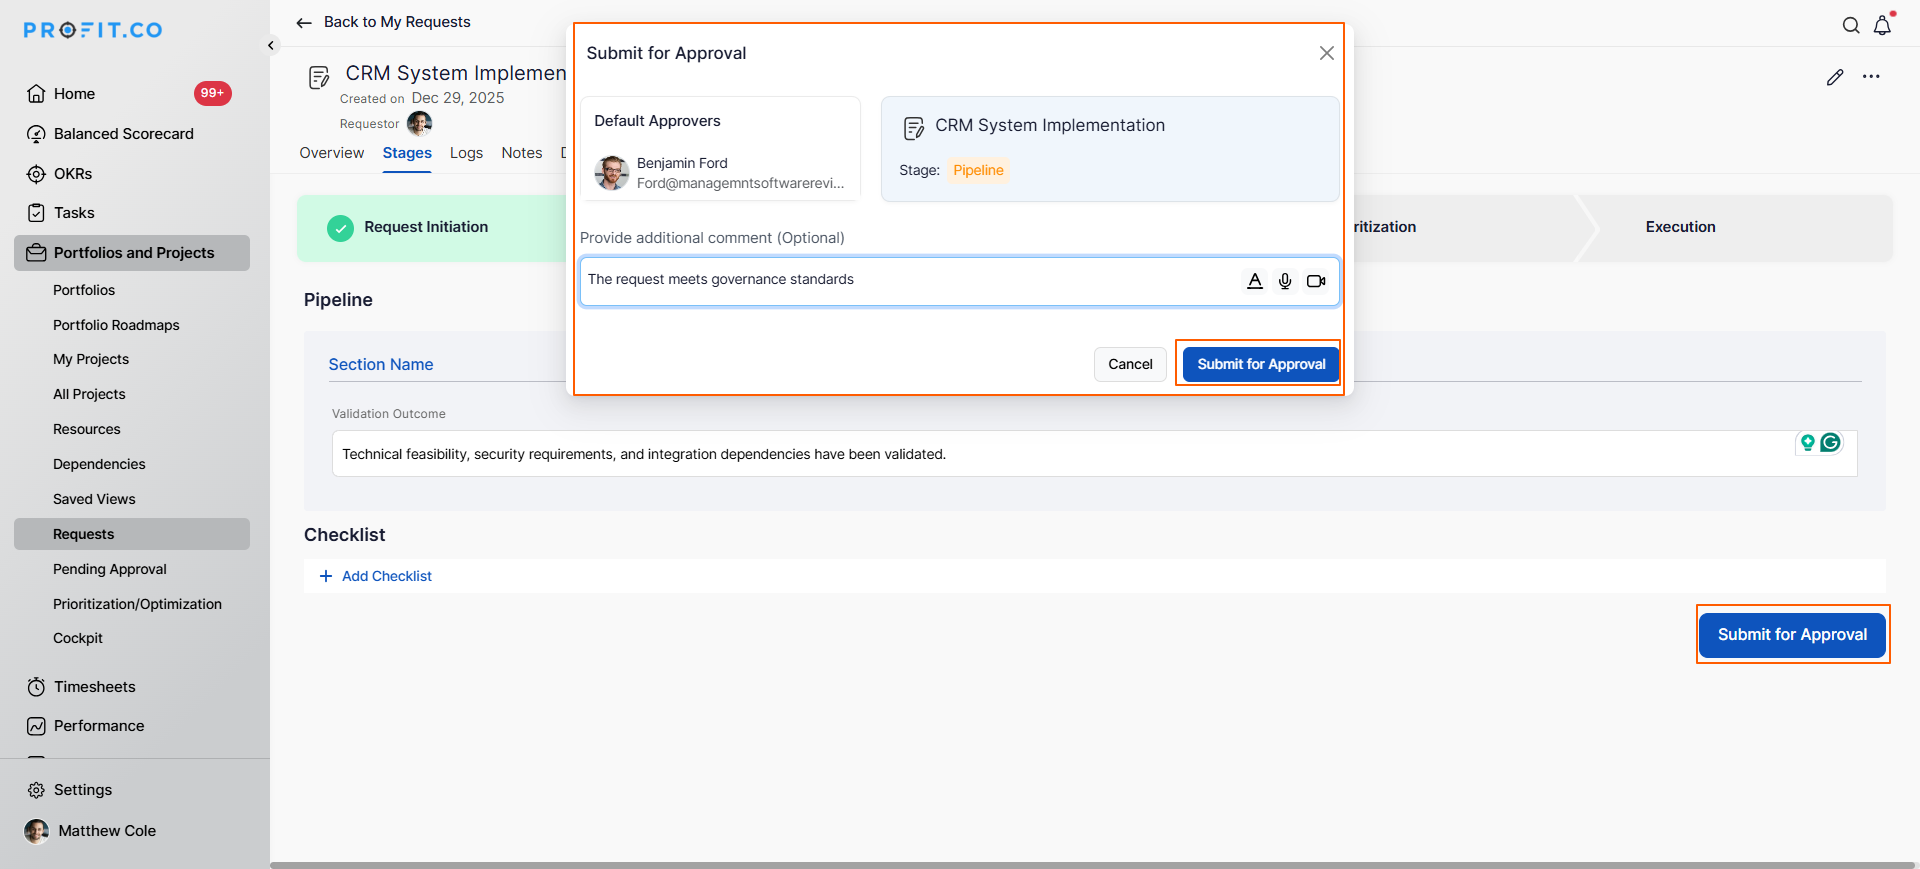The width and height of the screenshot is (1920, 869).
Task: Open Pending Approval in sidebar
Action: [x=110, y=569]
